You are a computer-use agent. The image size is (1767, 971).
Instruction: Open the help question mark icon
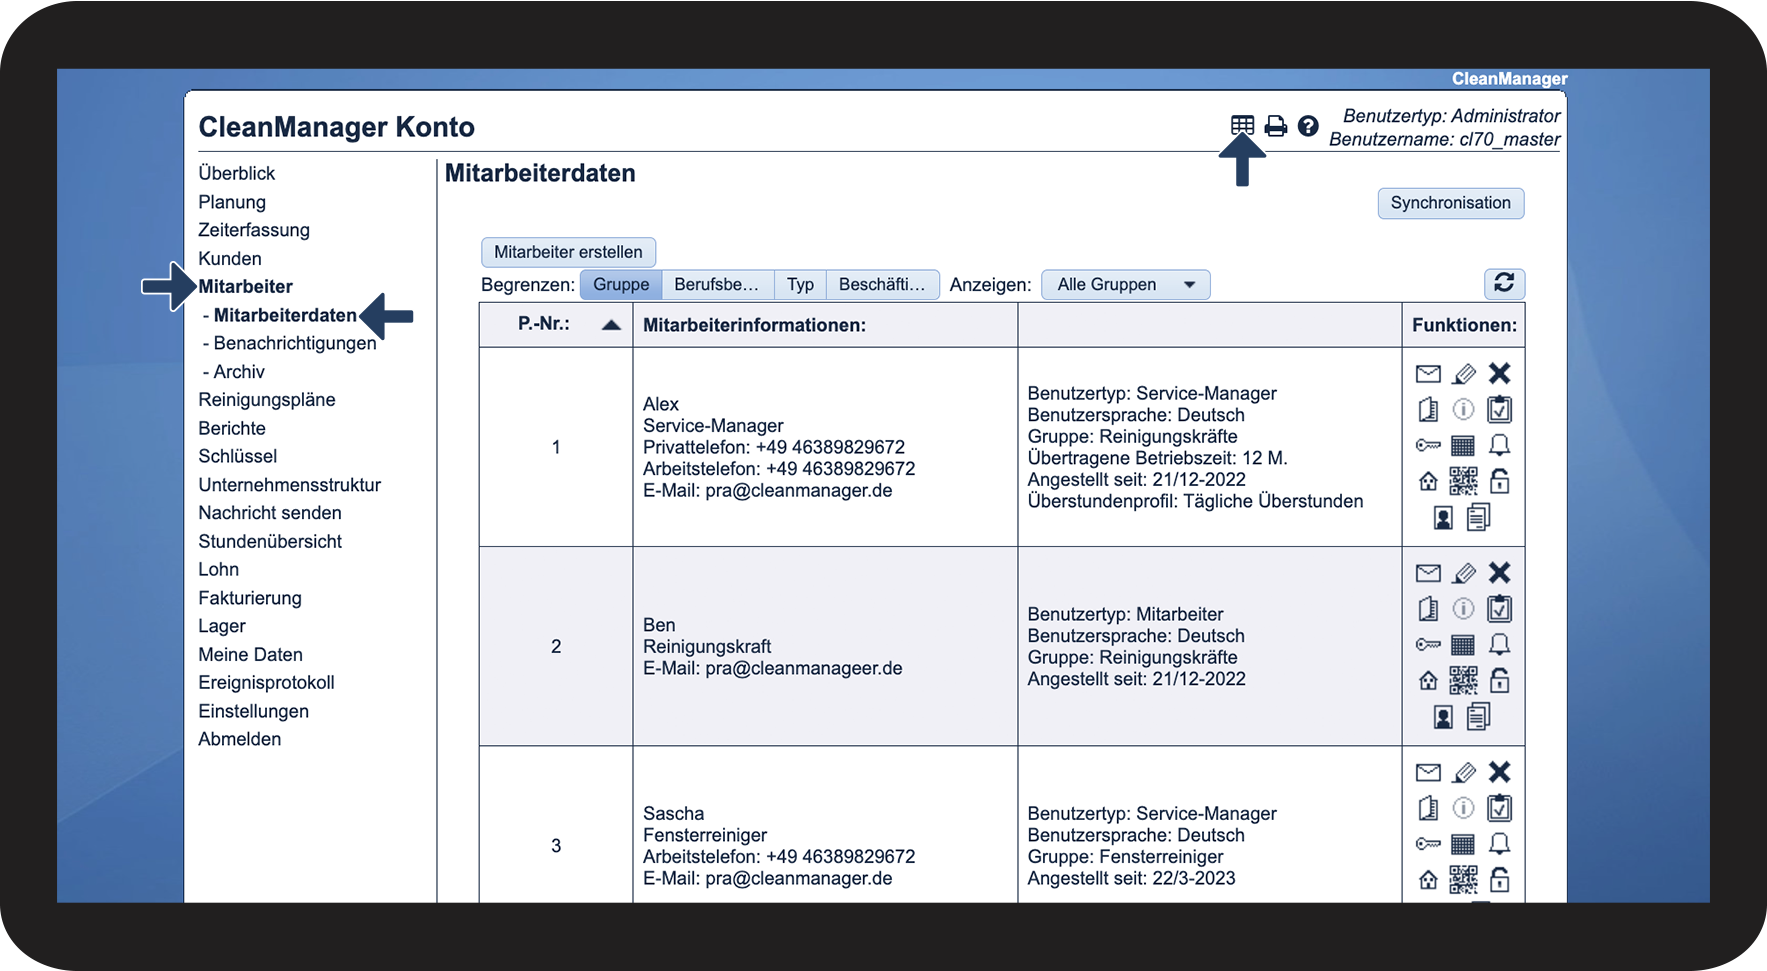click(1308, 126)
